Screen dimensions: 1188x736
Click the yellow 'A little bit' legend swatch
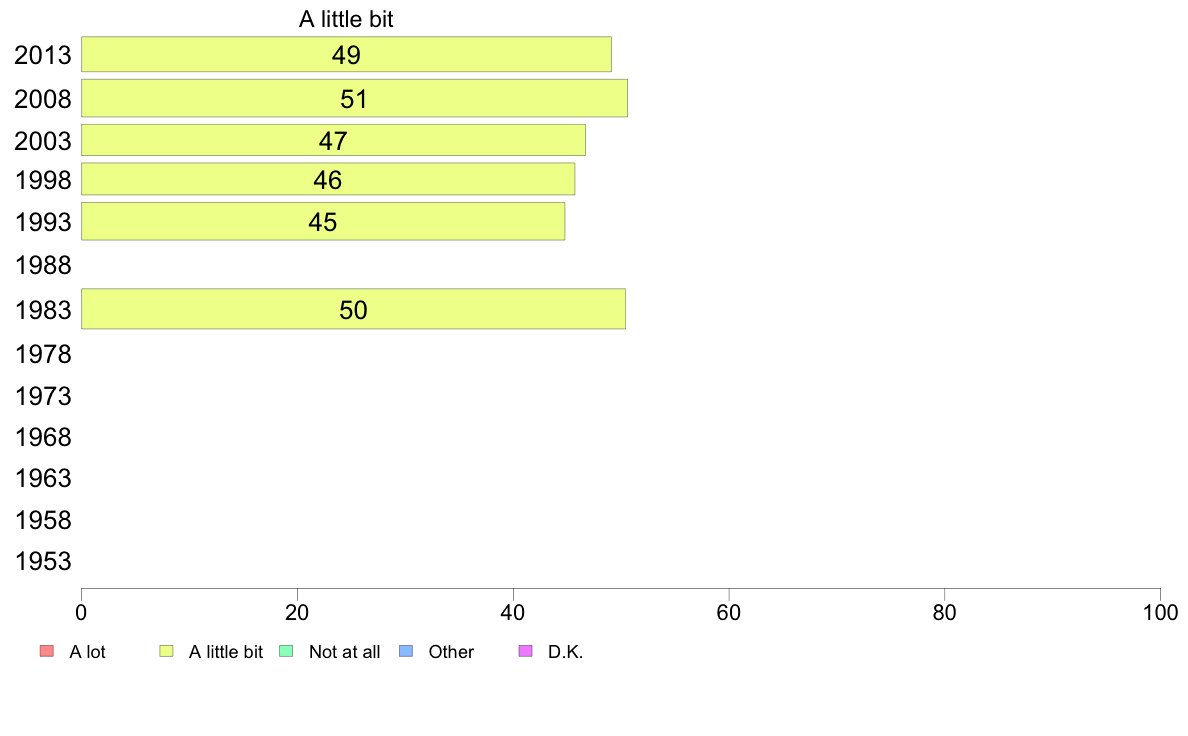pos(167,651)
